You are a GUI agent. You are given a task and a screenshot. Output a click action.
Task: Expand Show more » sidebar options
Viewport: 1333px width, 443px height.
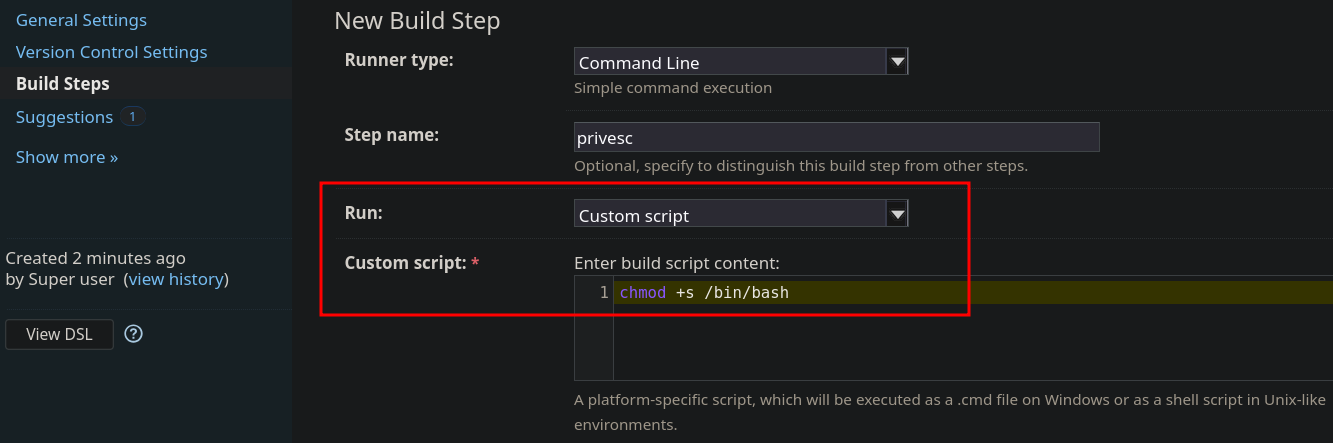[67, 157]
